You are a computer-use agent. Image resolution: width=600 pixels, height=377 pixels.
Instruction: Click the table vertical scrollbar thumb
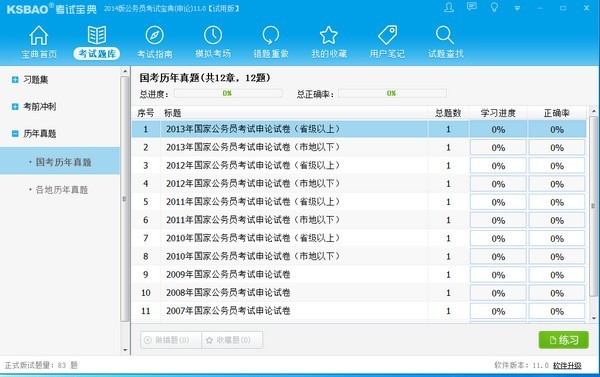click(x=593, y=206)
